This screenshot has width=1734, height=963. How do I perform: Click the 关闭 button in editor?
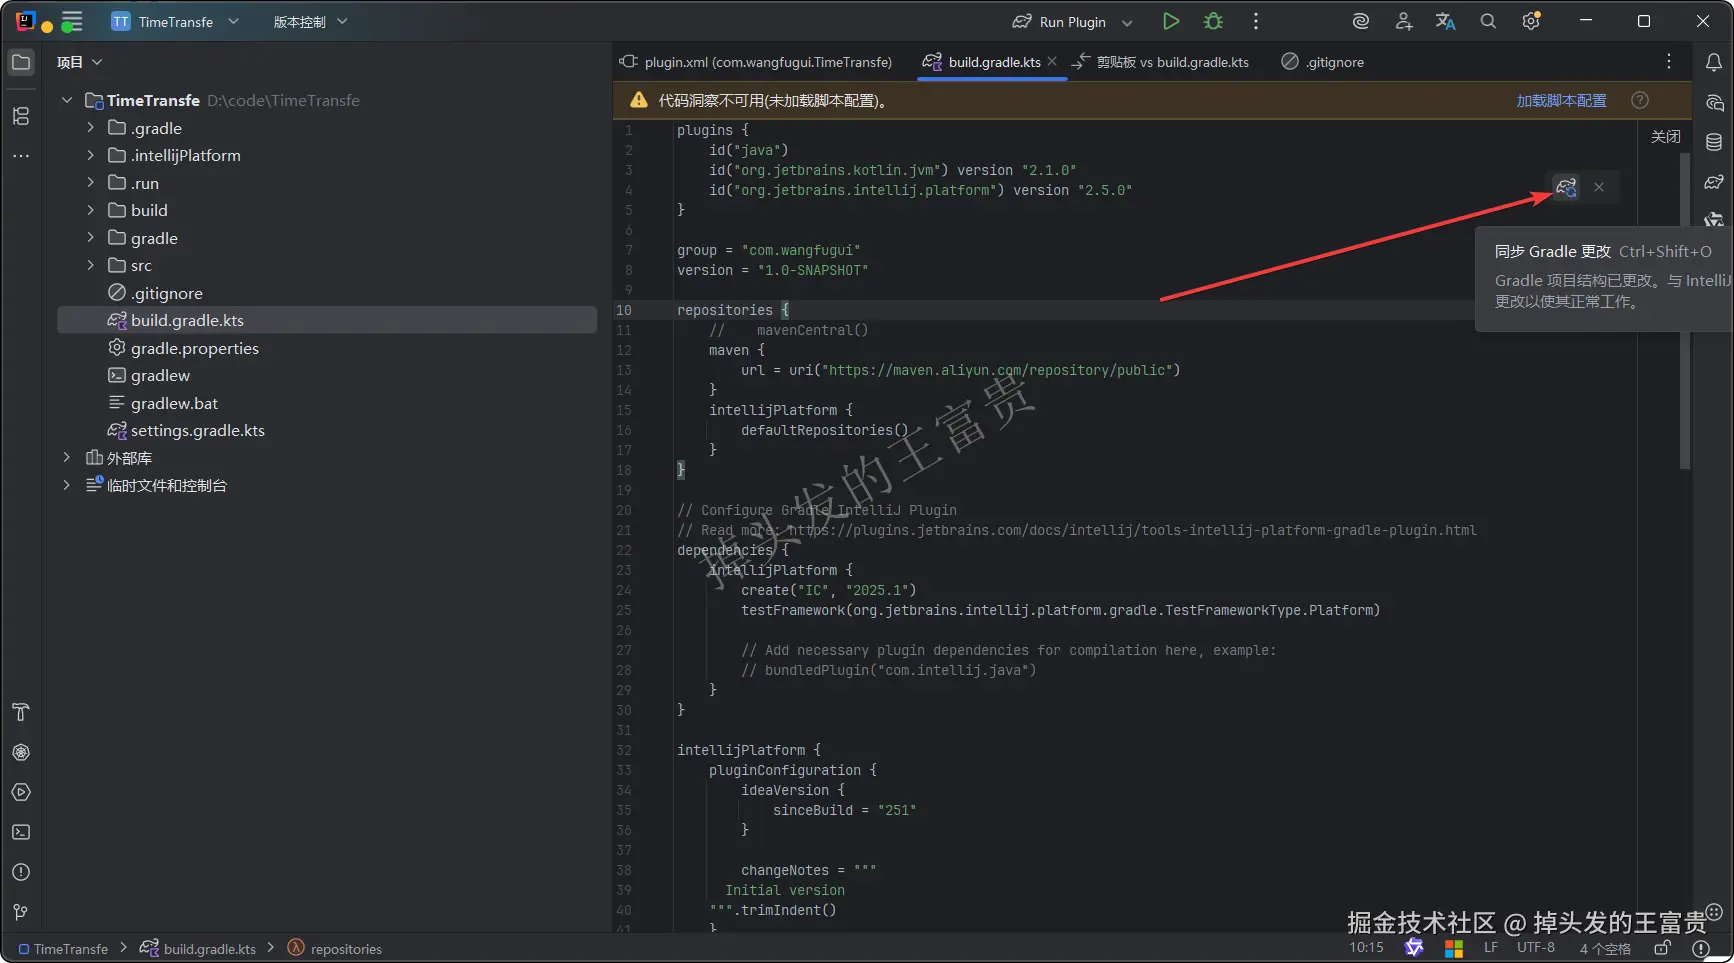coord(1665,137)
